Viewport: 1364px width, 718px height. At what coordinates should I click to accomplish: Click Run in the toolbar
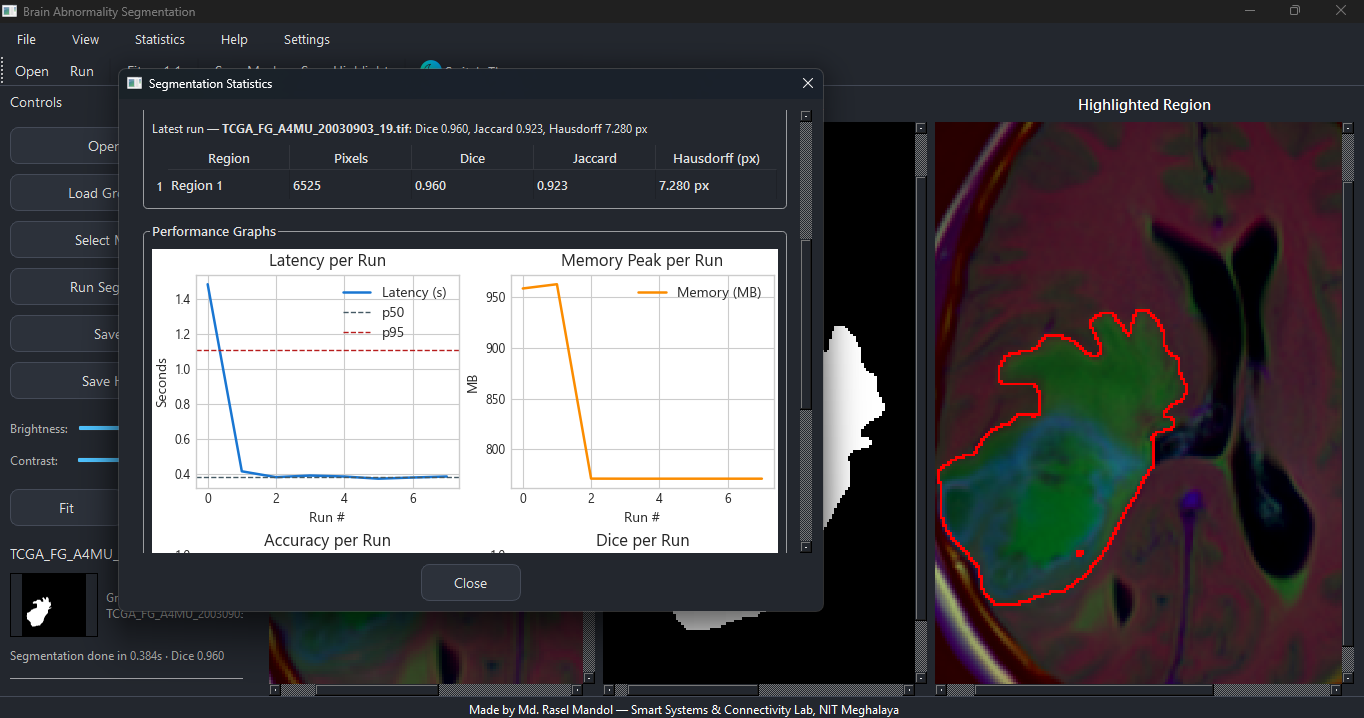(x=82, y=71)
